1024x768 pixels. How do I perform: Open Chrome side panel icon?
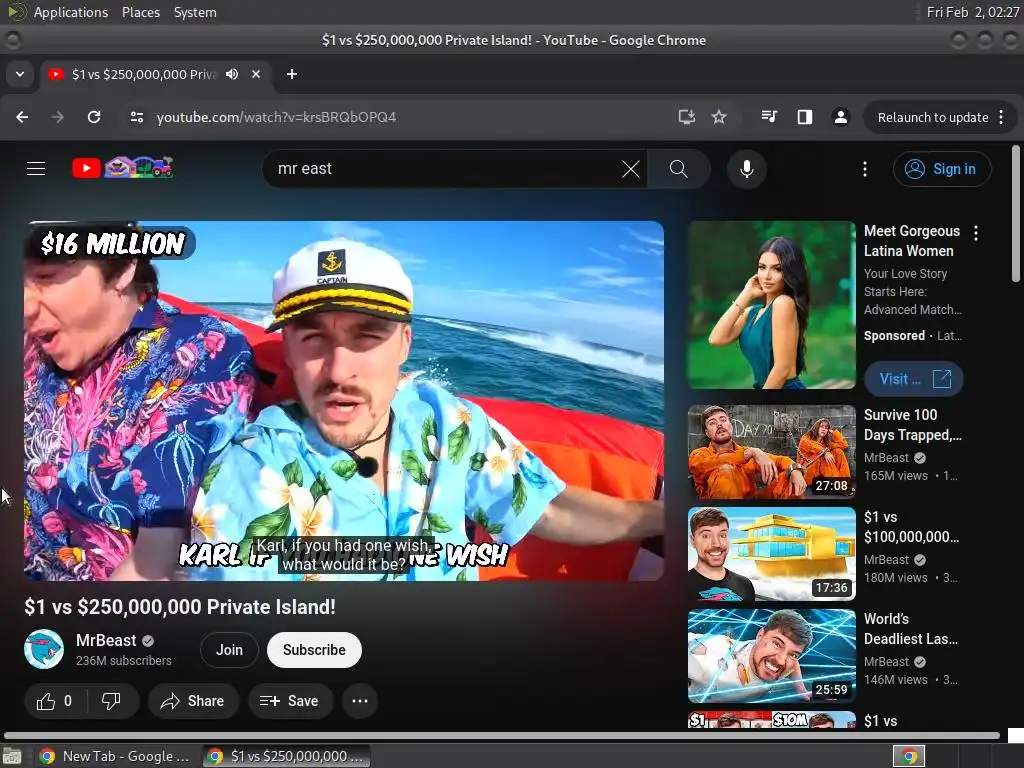(805, 117)
